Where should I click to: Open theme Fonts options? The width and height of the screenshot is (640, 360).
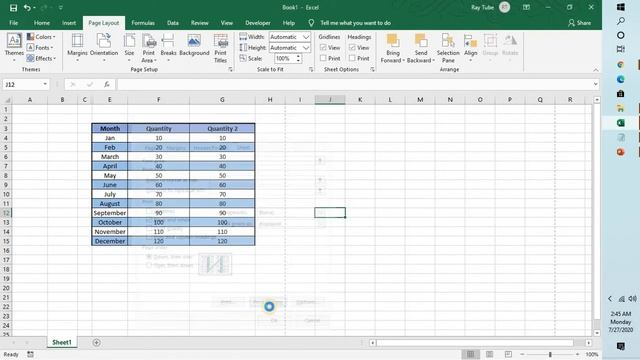tap(40, 48)
